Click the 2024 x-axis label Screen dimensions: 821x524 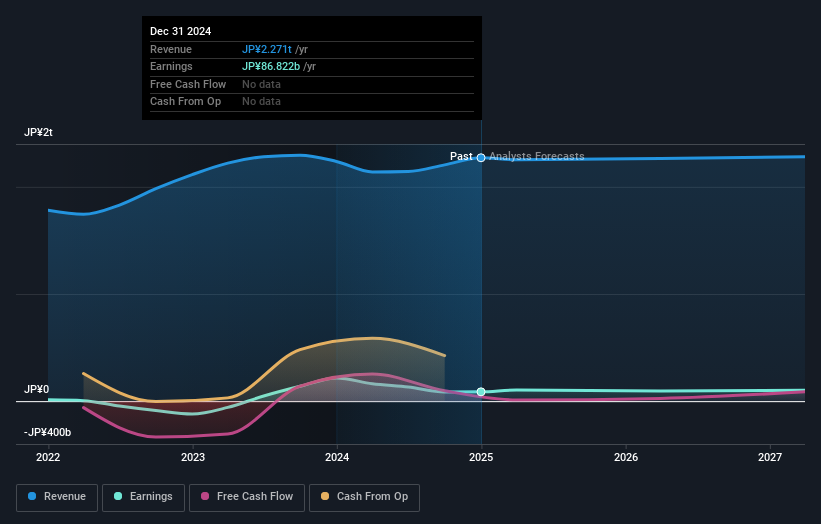coord(337,457)
